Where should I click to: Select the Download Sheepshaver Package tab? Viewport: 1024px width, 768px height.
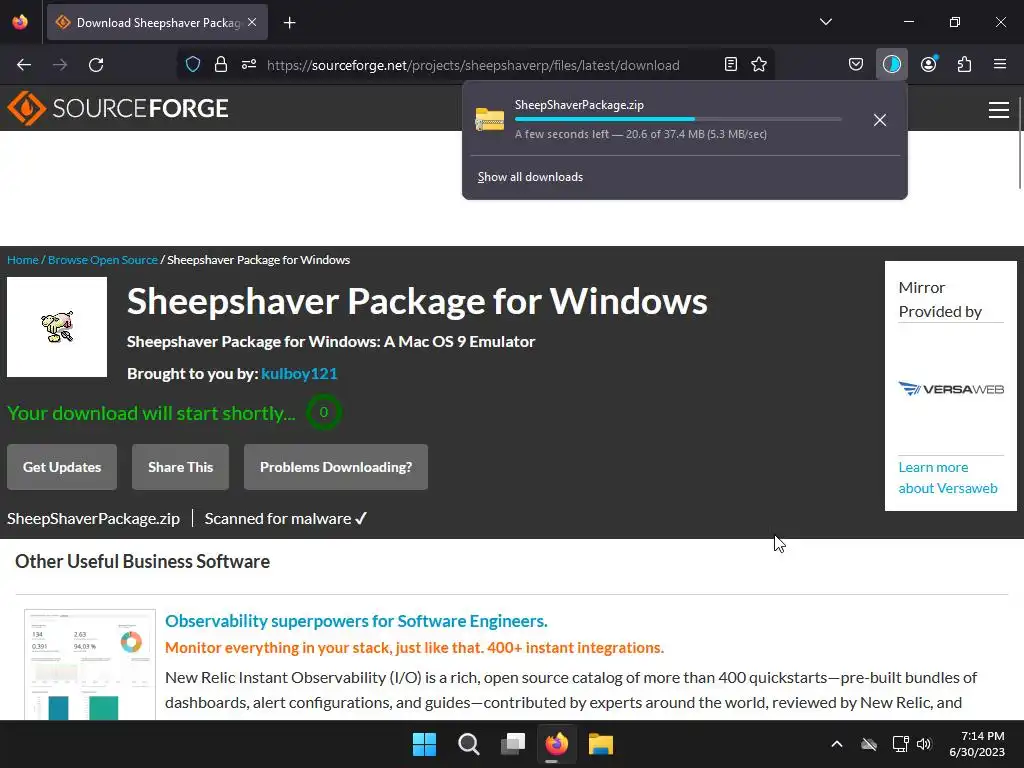(157, 22)
